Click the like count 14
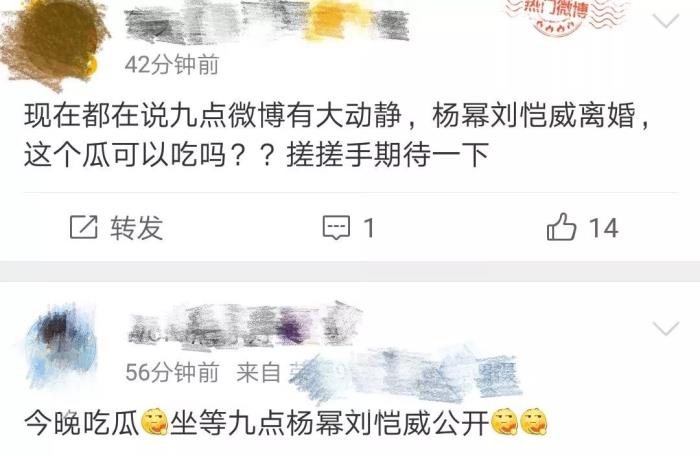 coord(604,228)
